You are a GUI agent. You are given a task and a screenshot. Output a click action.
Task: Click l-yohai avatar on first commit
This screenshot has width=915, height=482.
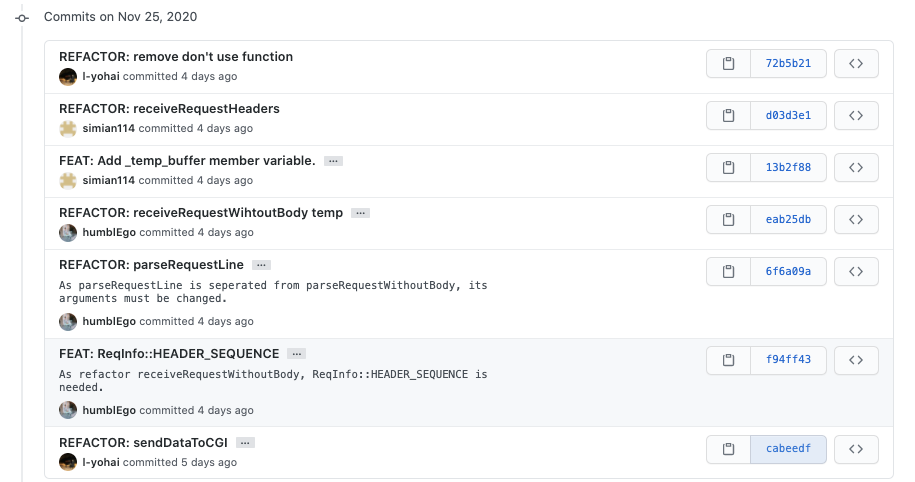pos(68,77)
